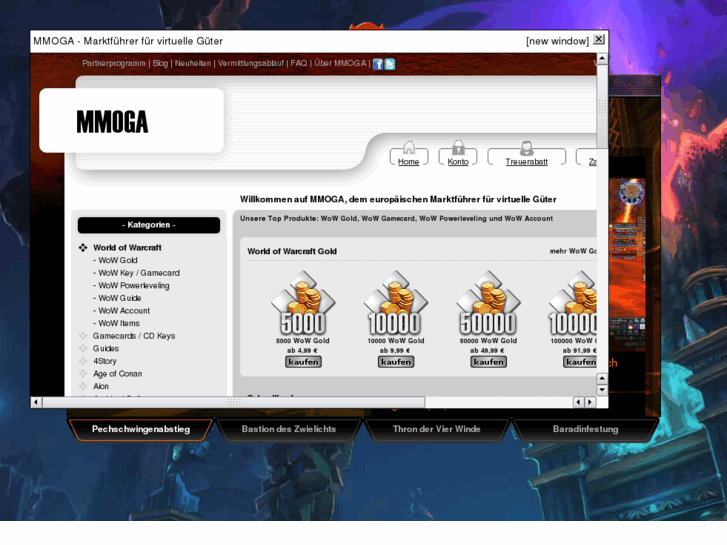Open the WoW Key / Gamecard subcategory
This screenshot has width=727, height=545.
tap(139, 273)
